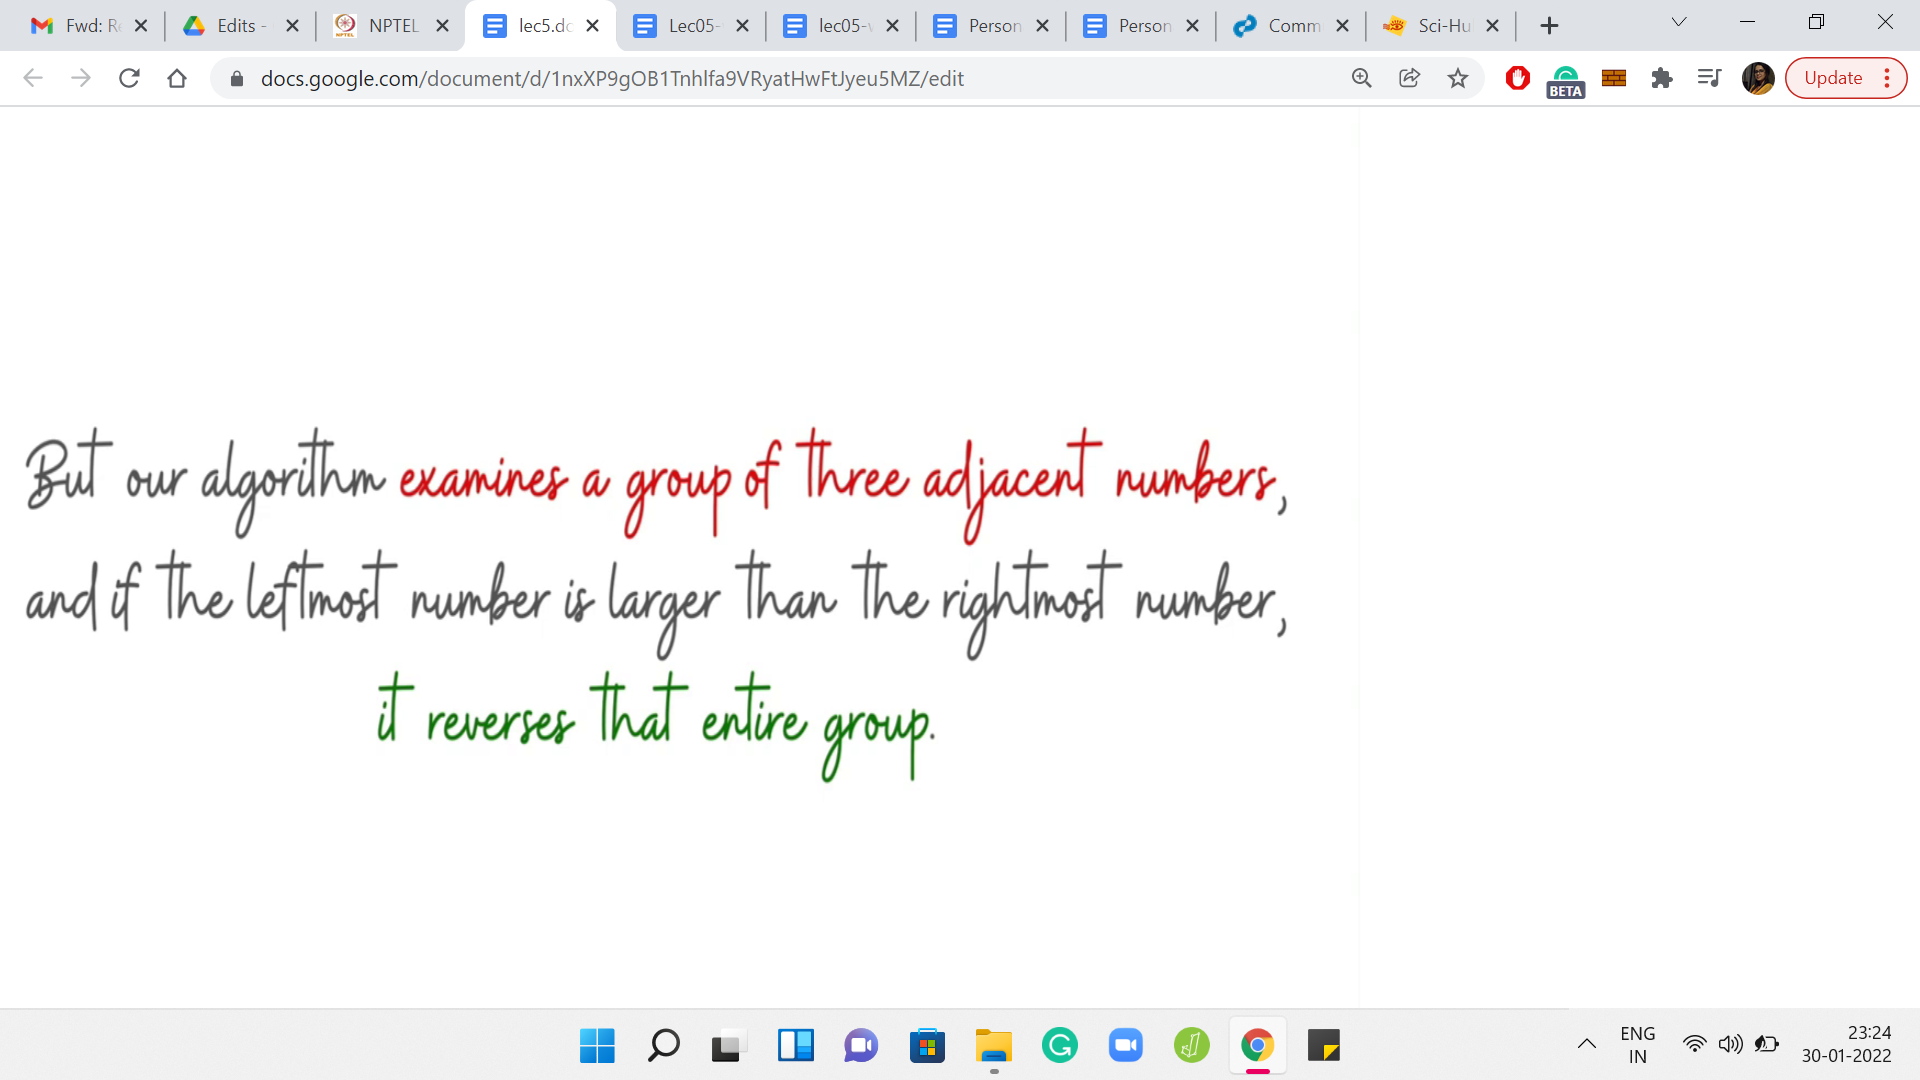The height and width of the screenshot is (1080, 1920).
Task: Click the share page icon
Action: tap(1409, 78)
